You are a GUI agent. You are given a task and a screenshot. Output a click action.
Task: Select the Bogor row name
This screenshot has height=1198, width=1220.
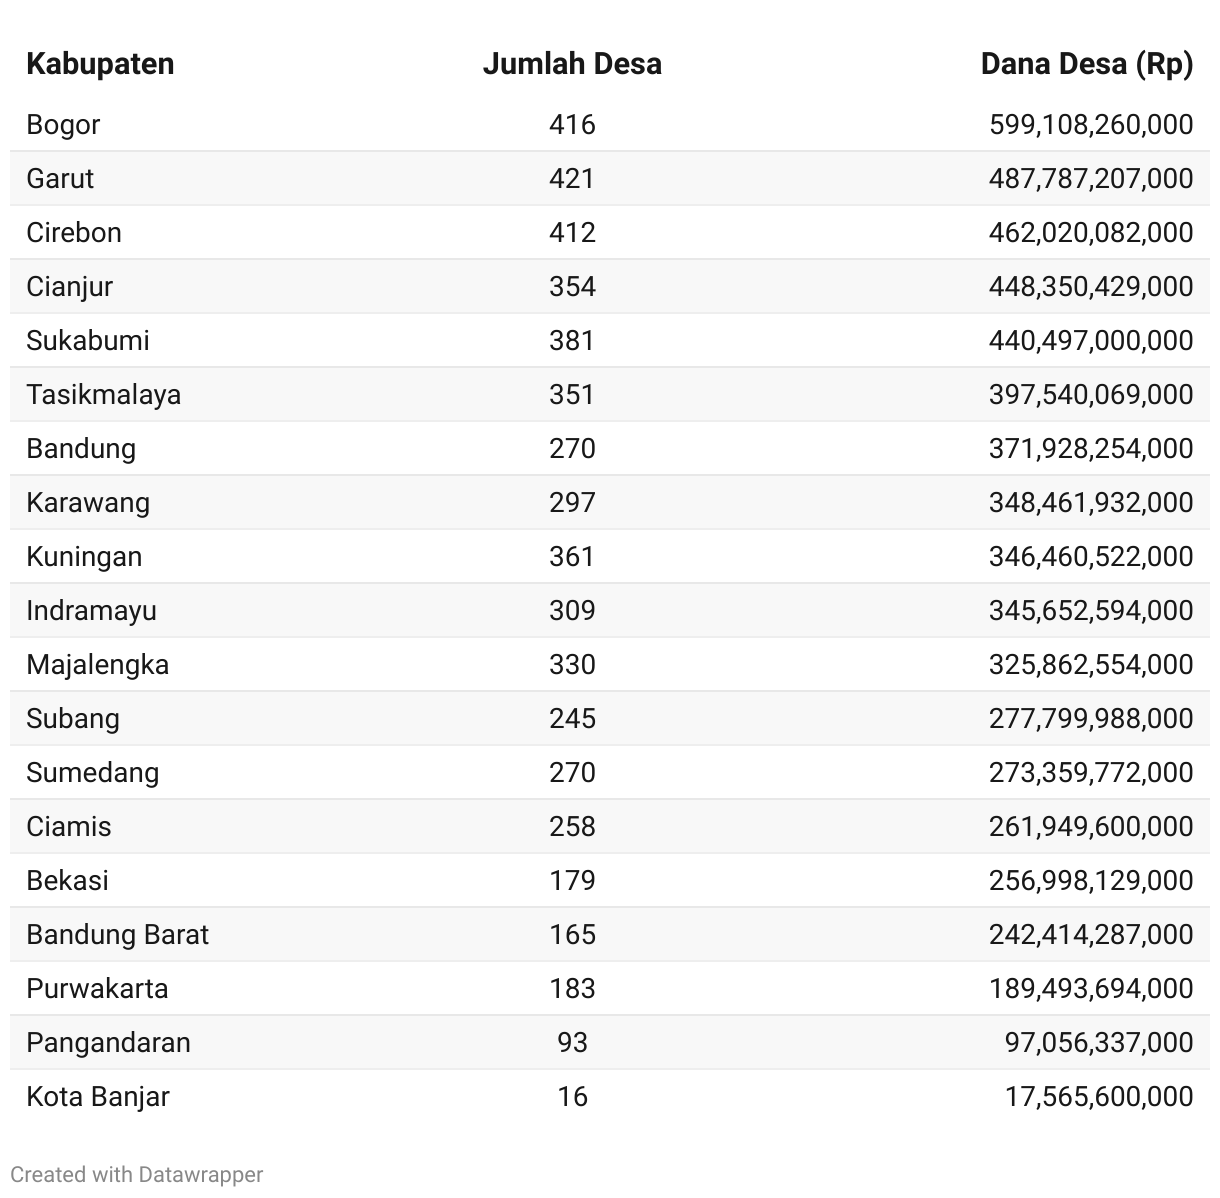[63, 125]
